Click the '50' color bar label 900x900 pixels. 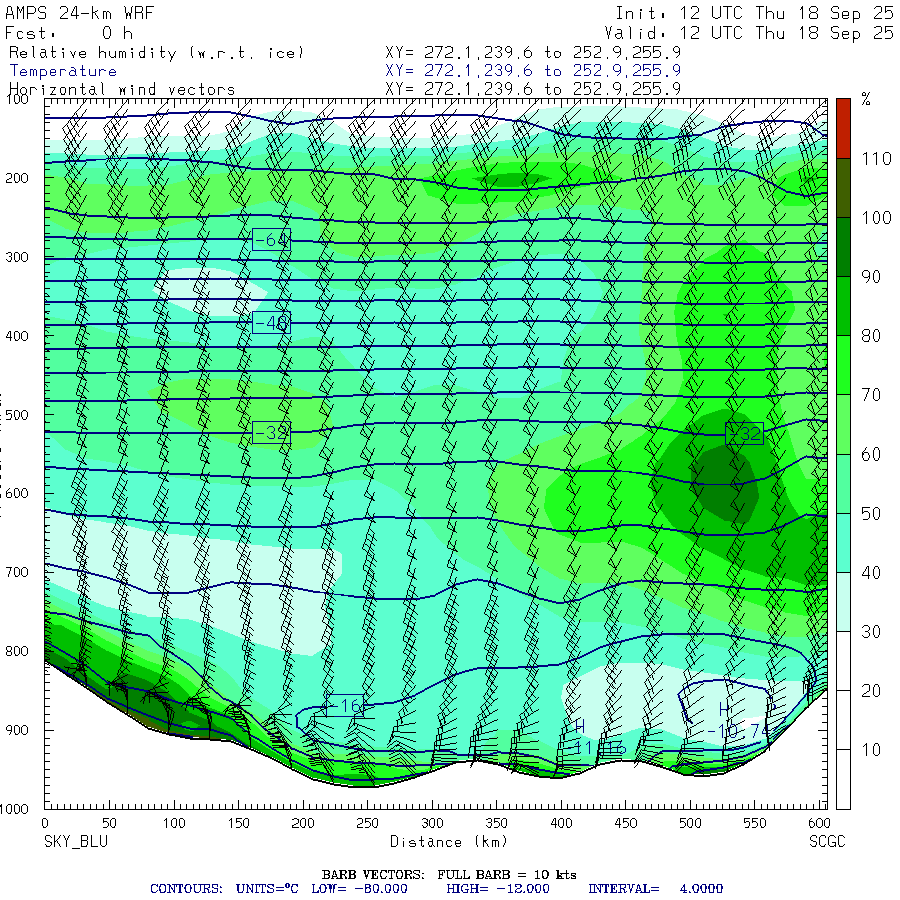871,513
